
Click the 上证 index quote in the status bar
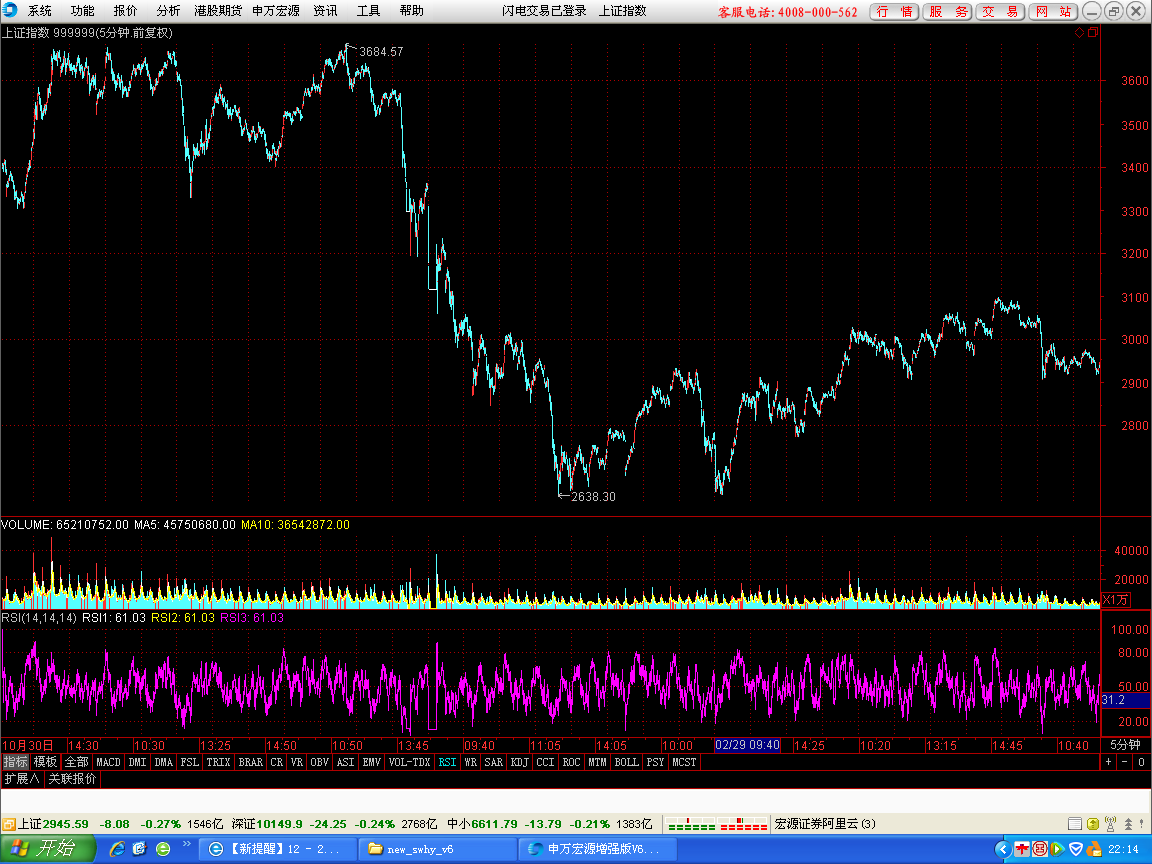click(x=120, y=824)
